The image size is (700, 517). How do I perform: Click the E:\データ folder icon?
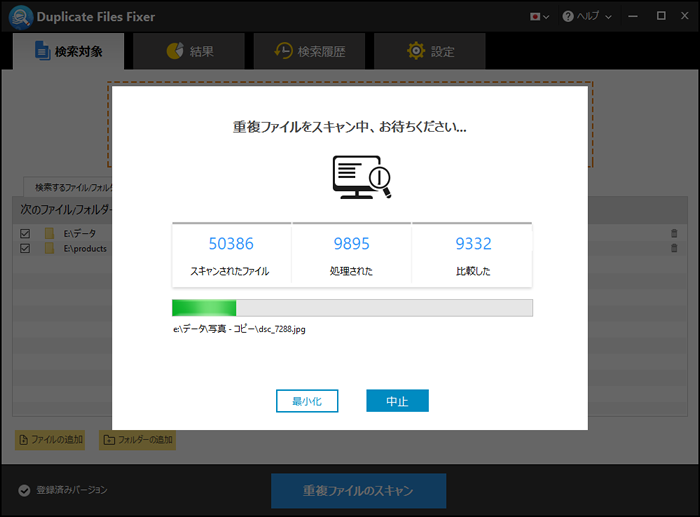click(x=49, y=233)
